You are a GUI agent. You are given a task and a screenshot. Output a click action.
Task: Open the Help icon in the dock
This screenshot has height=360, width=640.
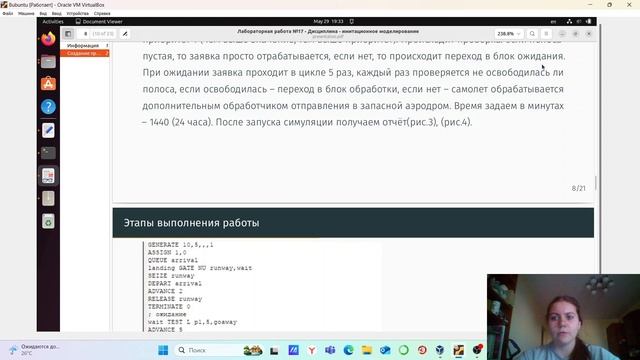click(48, 107)
